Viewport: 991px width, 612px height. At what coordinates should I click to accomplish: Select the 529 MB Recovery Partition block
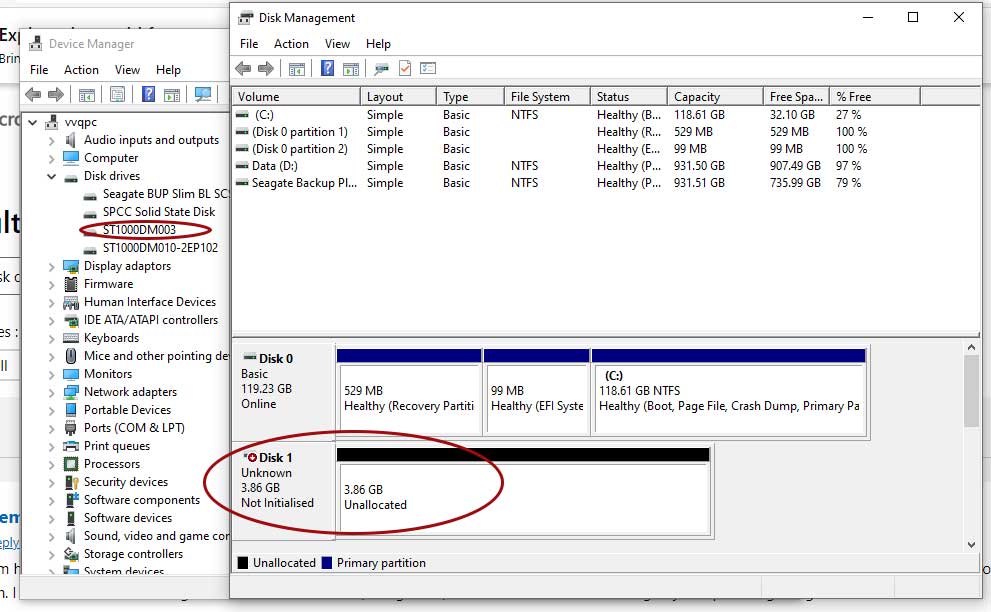409,392
